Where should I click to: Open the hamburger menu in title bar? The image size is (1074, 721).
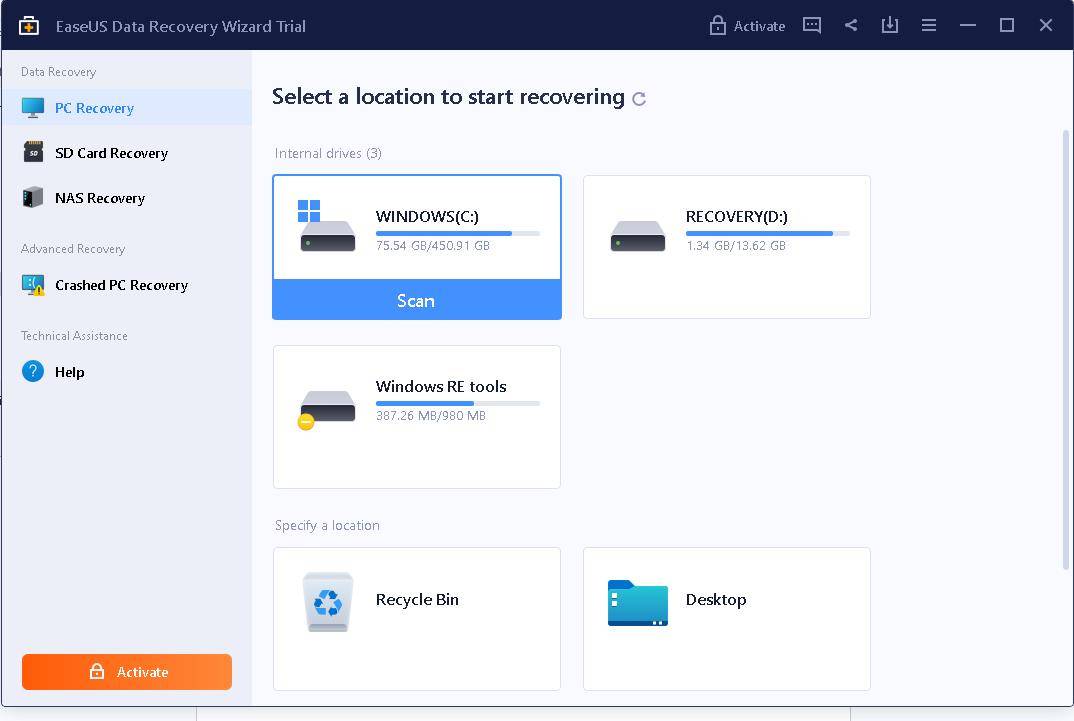929,25
